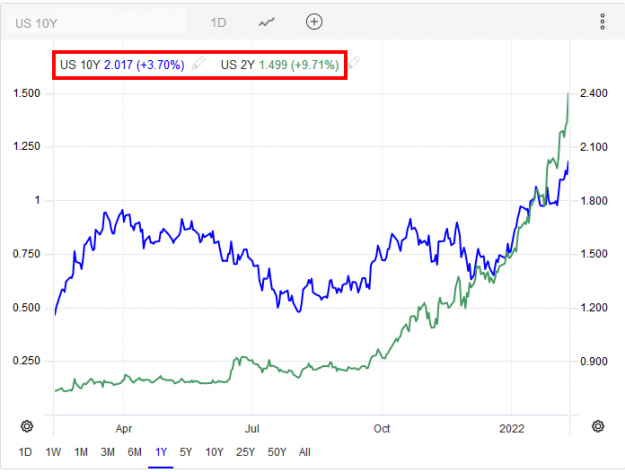Screen dimensions: 625x472
Task: Select the 6M time range
Action: [134, 452]
